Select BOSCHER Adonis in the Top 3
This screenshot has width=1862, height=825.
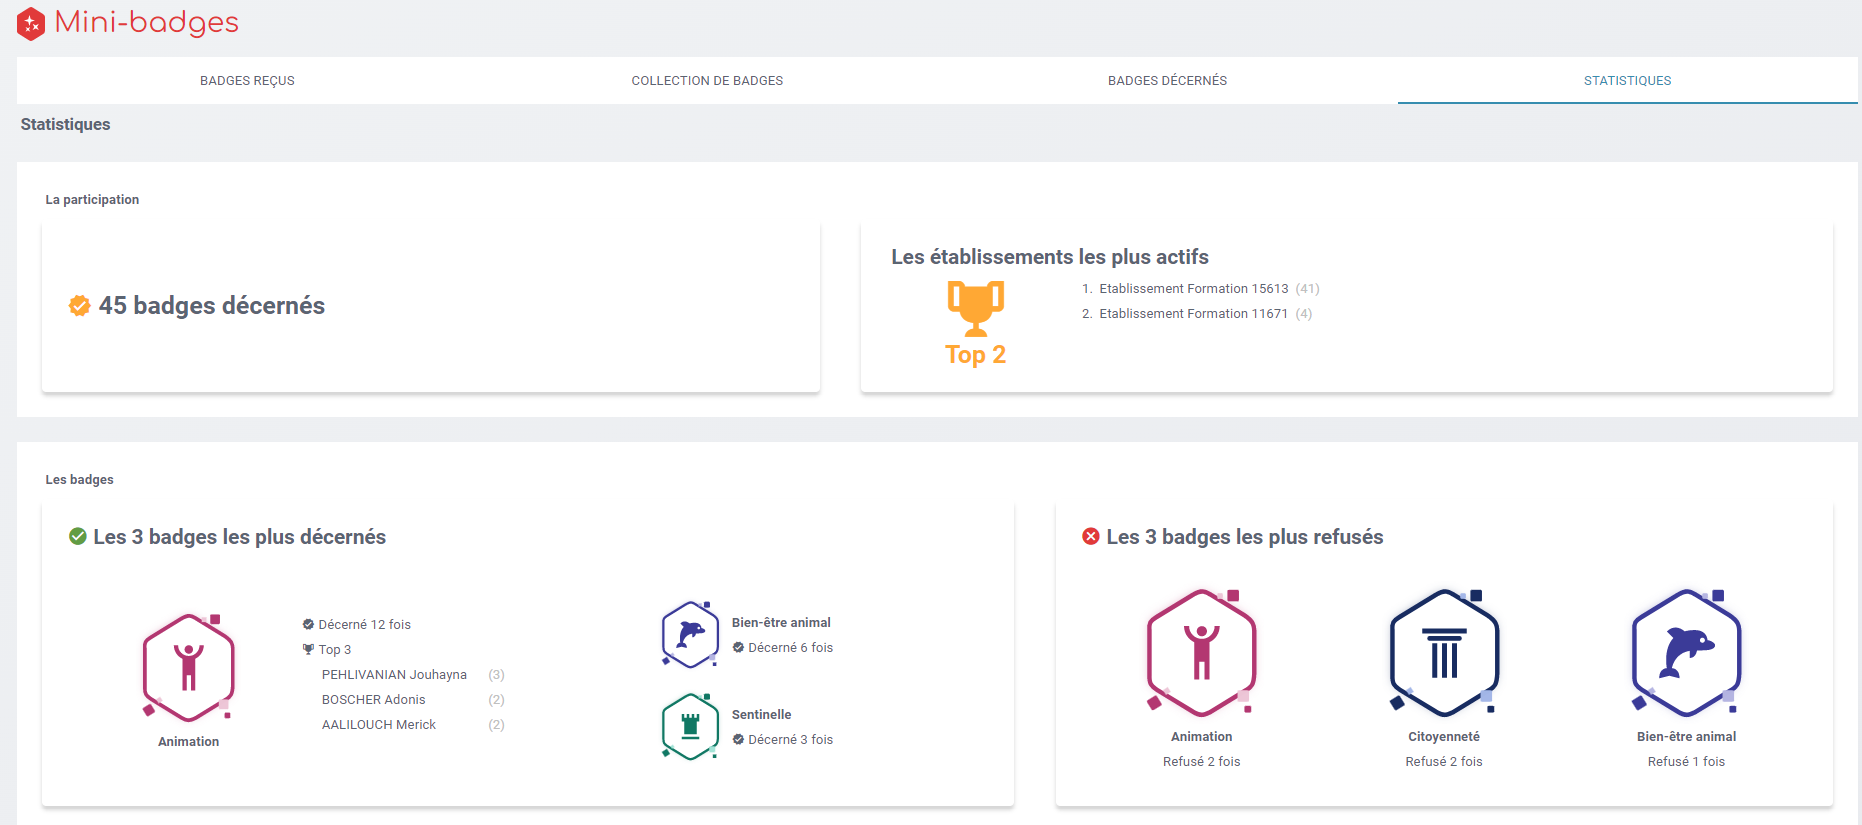point(373,700)
